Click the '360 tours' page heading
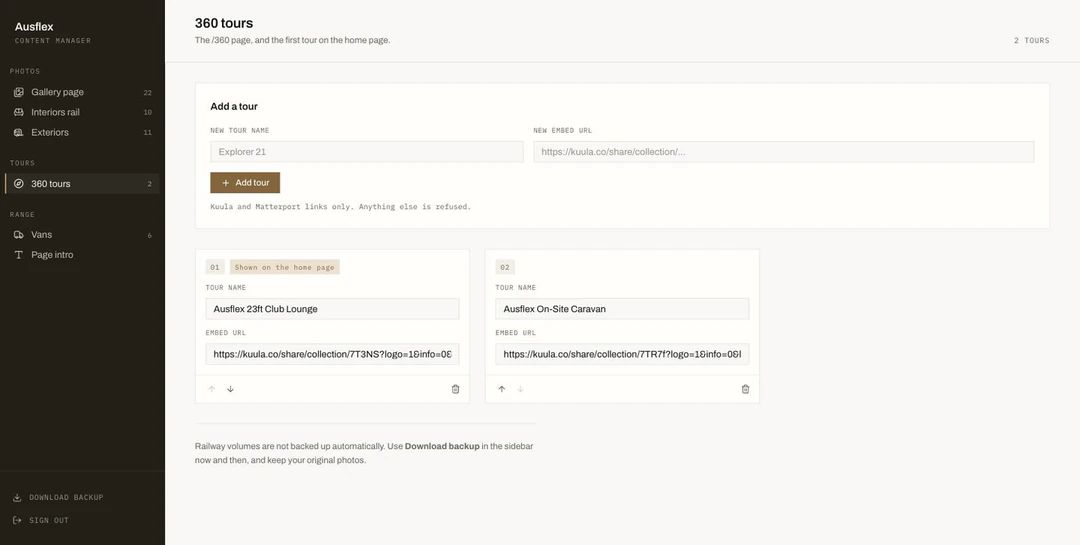This screenshot has height=545, width=1080. (224, 23)
